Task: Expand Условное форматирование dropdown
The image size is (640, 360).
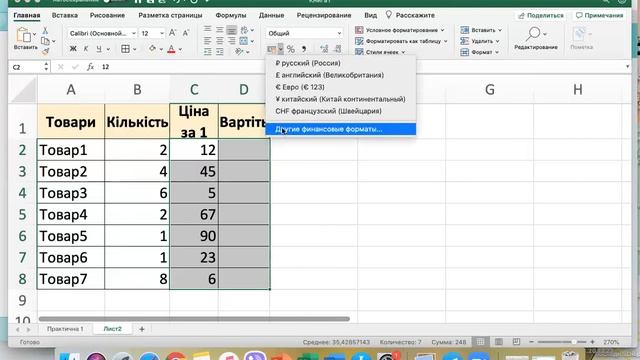Action: point(442,30)
